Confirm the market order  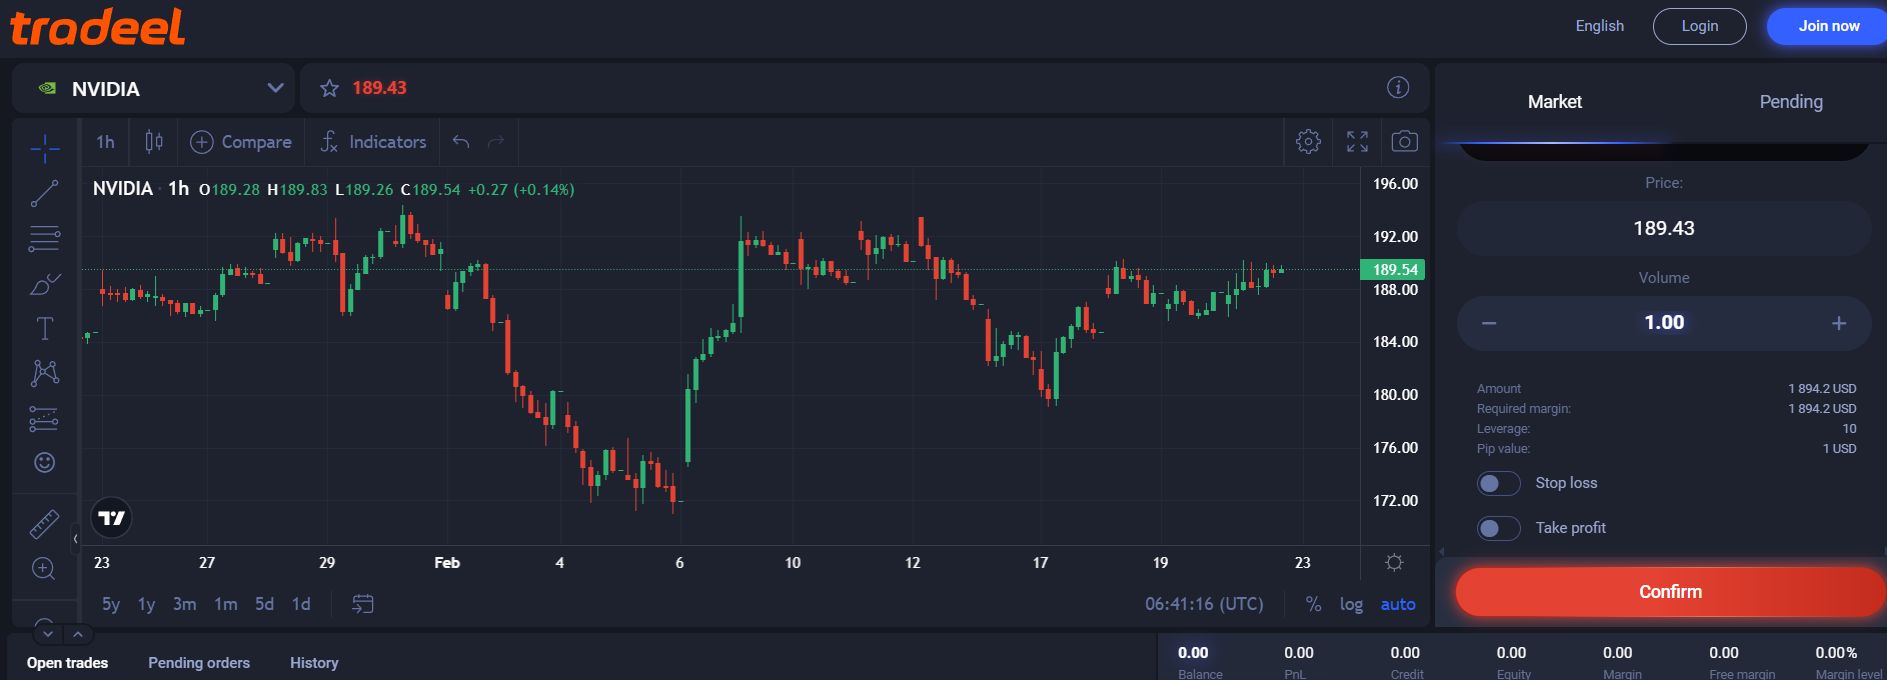point(1670,592)
